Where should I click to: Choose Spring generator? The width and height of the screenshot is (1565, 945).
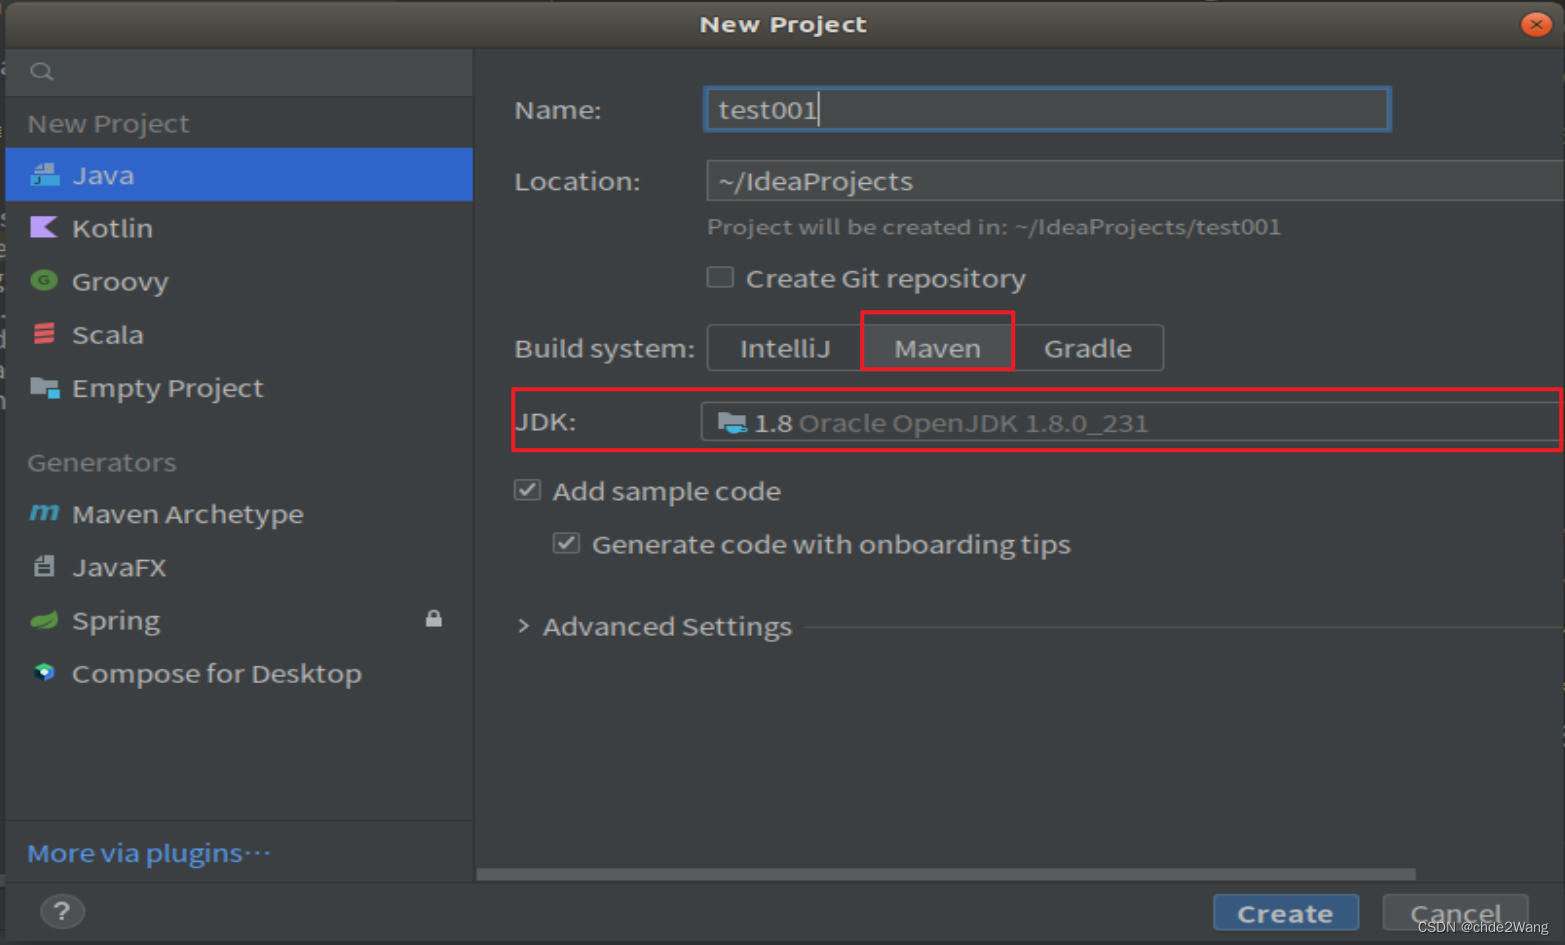[239, 620]
